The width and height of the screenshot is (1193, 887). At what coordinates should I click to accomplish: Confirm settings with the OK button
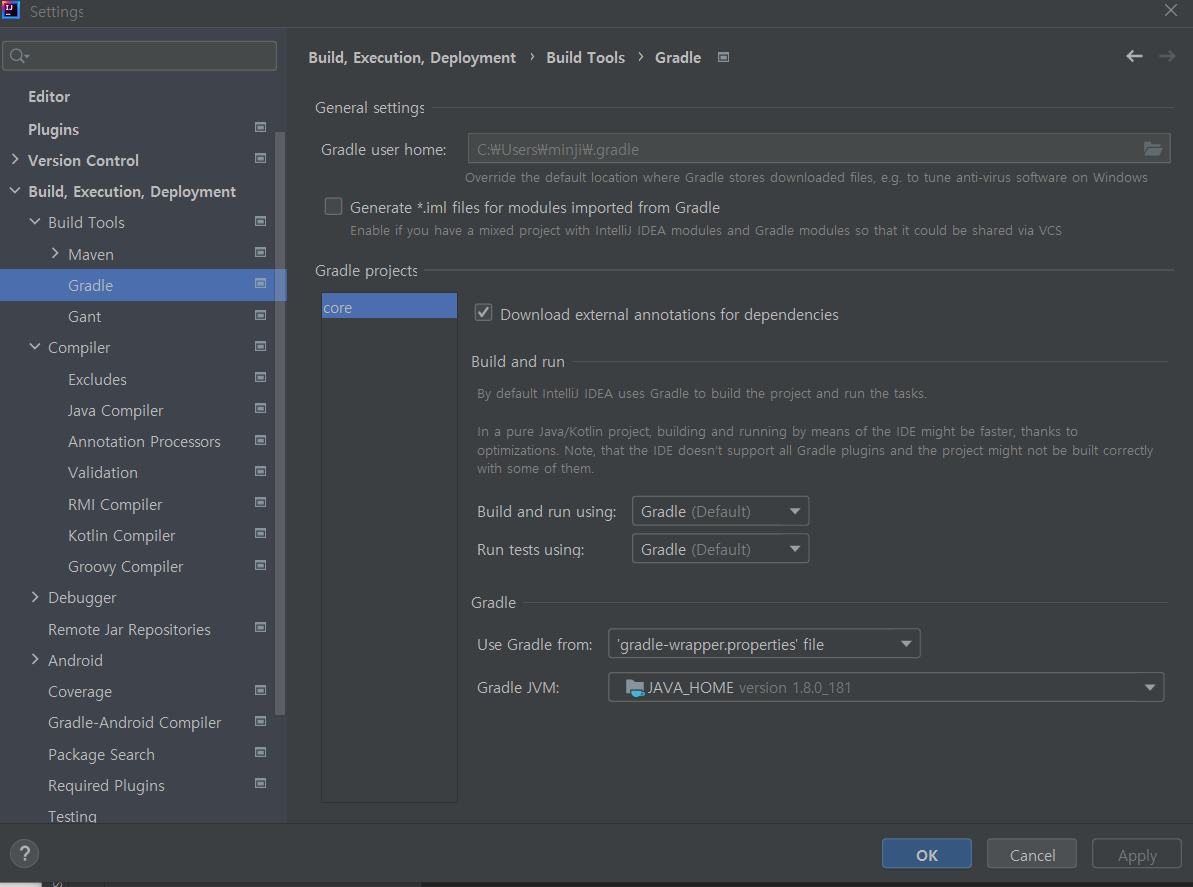point(927,854)
